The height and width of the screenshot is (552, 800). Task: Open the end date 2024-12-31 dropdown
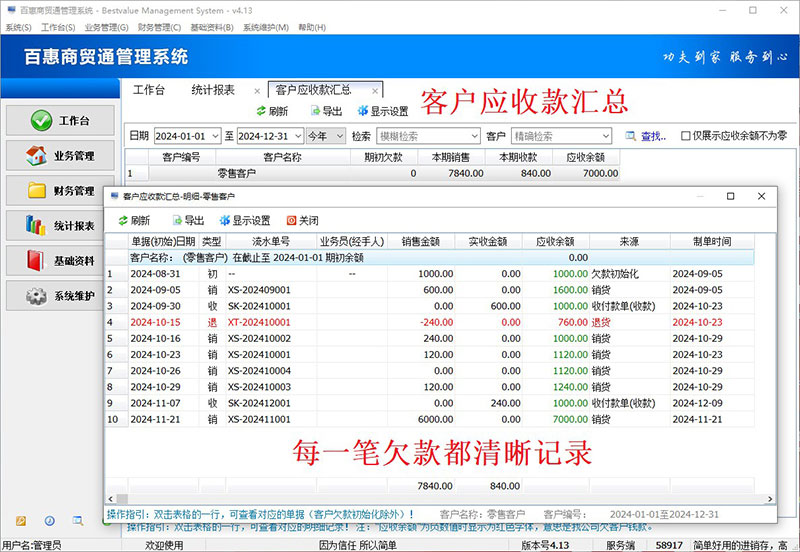coord(298,136)
